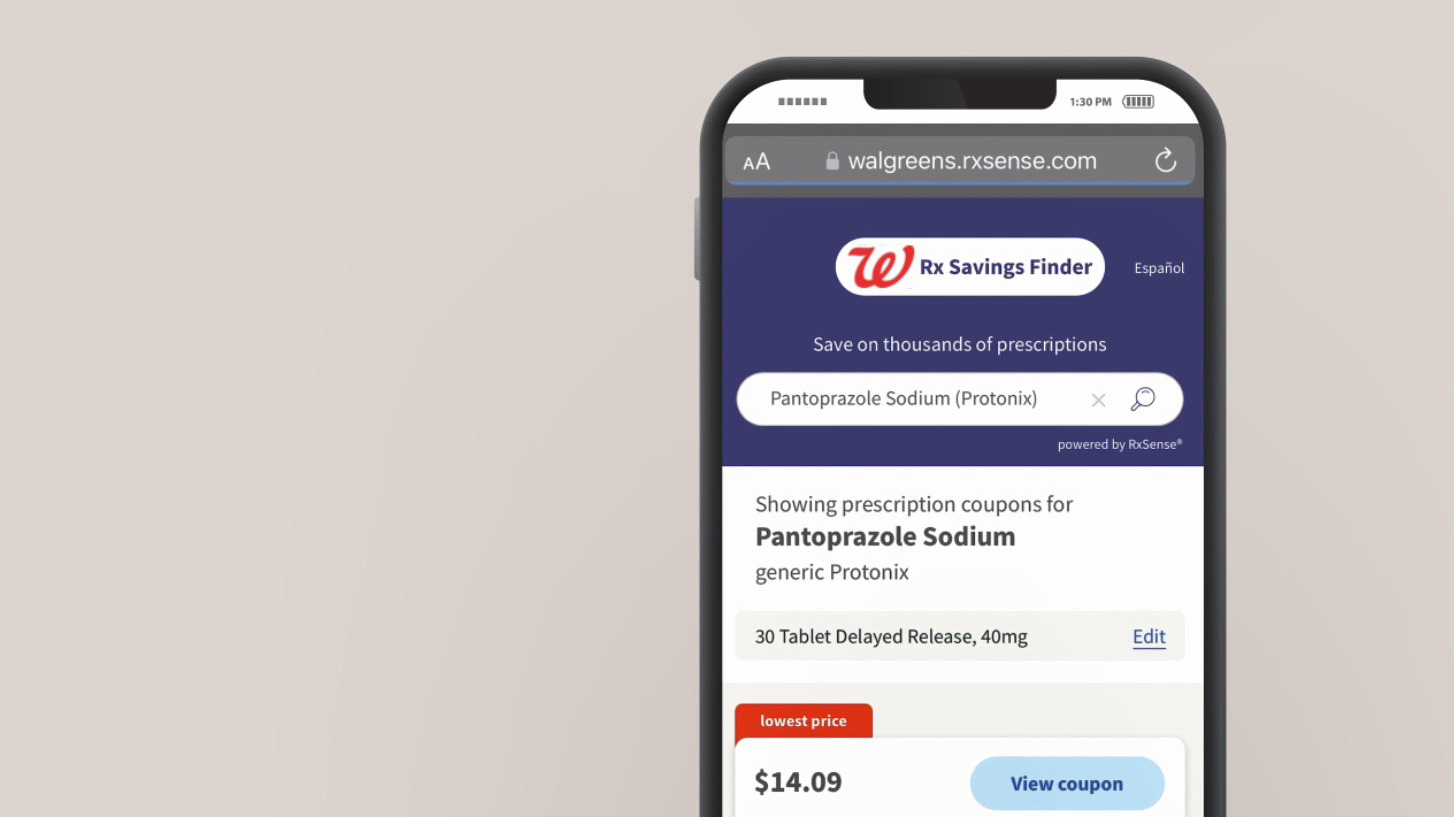Viewport: 1454px width, 817px height.
Task: Tap the Pantoprazole Sodium heading
Action: click(x=885, y=537)
